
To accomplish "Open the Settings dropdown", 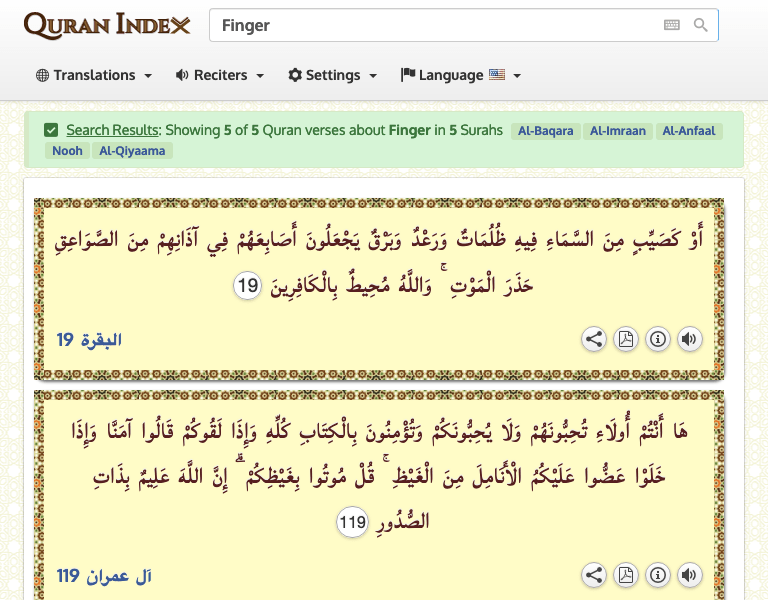I will (x=332, y=75).
